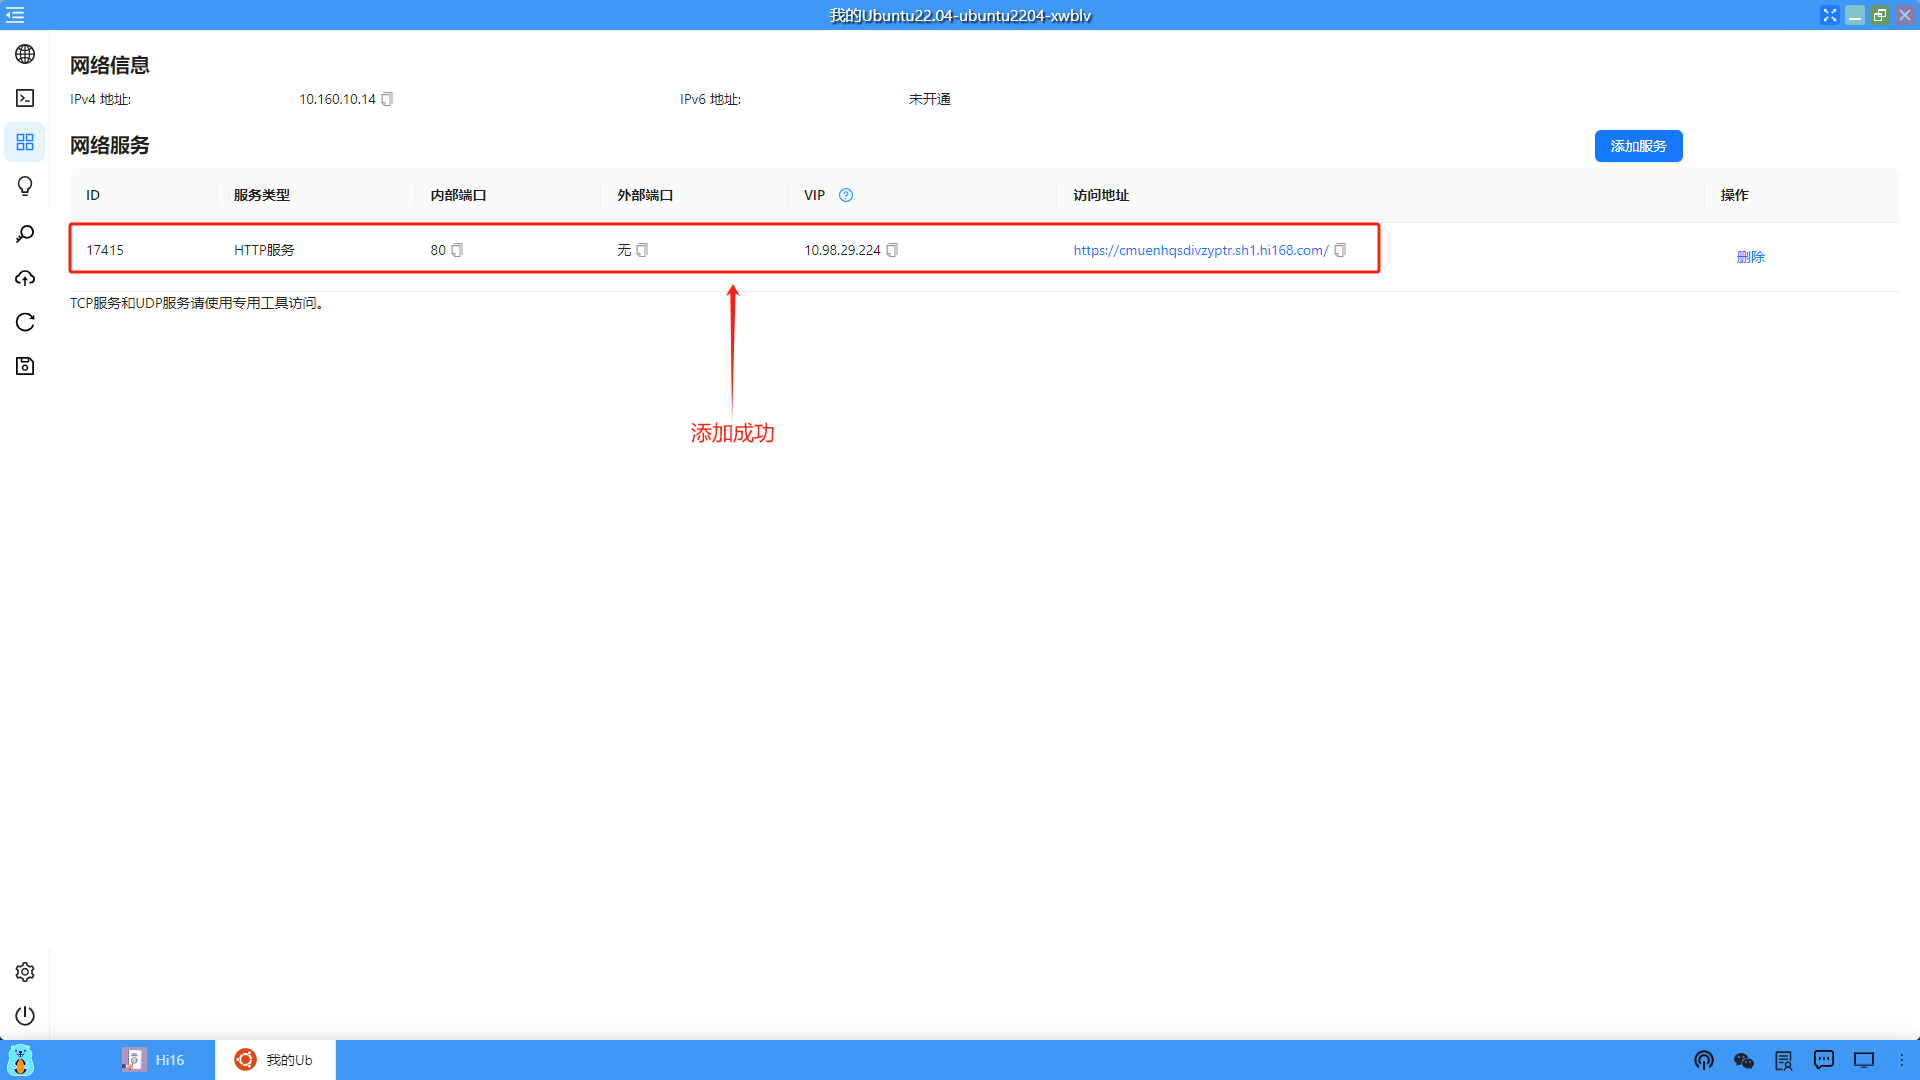Switch to the Hi16 taskbar tab
Screen dimensions: 1920x1080
[x=160, y=1059]
